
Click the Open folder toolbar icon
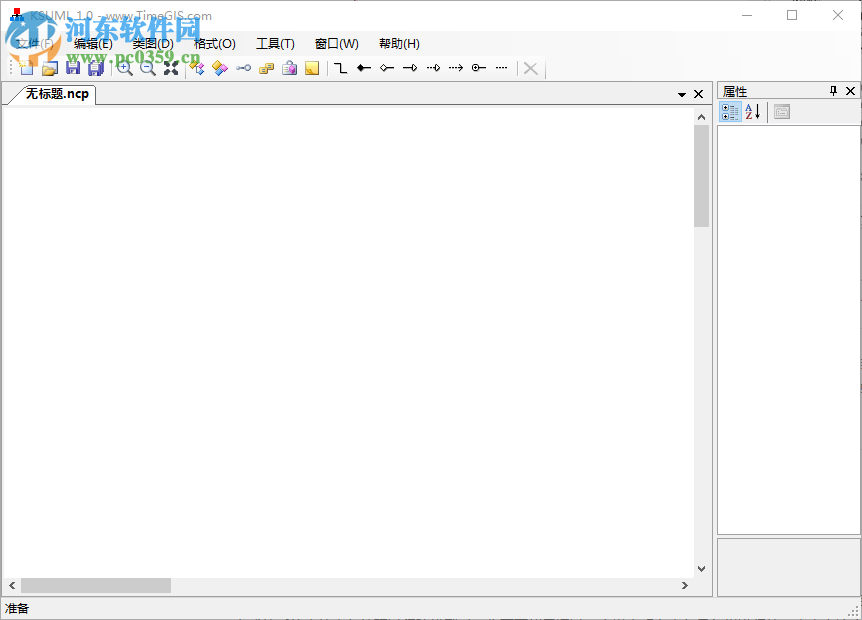point(49,68)
